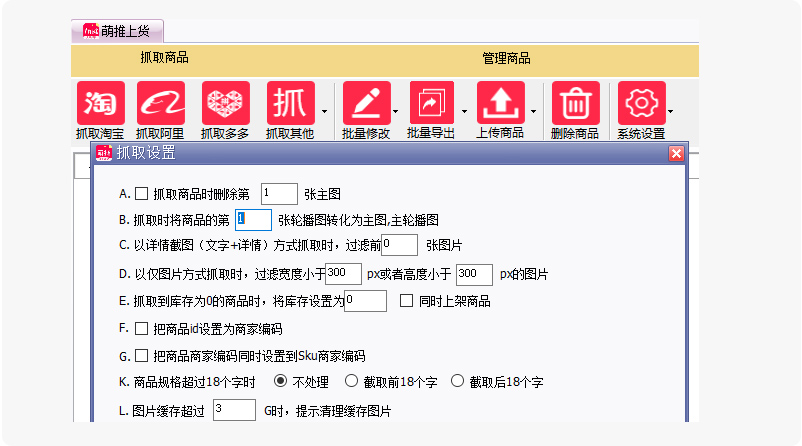Close the 抓取设置 dialog

pos(676,153)
